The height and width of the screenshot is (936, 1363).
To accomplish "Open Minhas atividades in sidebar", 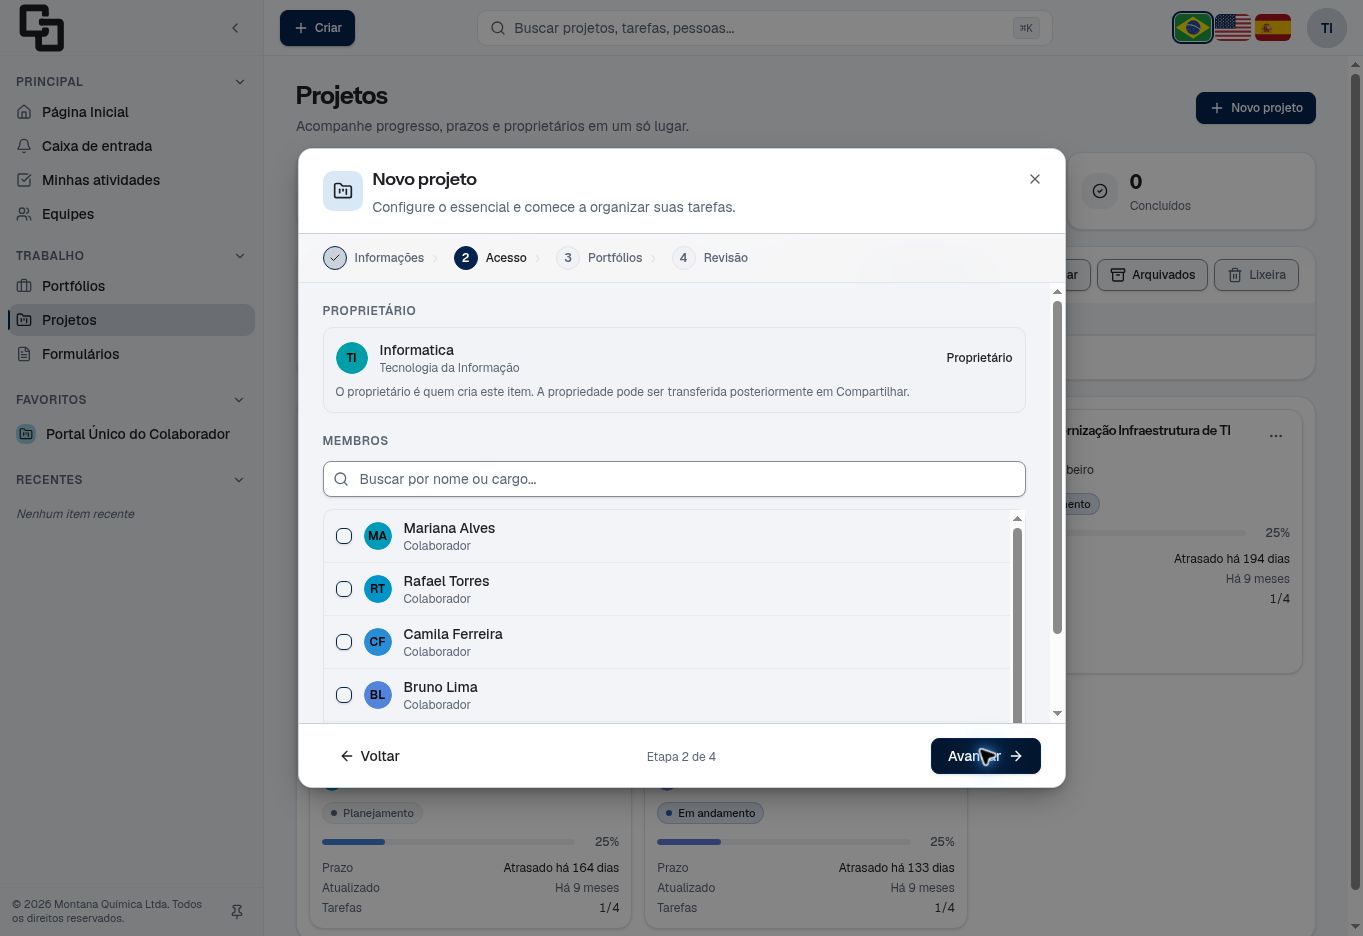I will pyautogui.click(x=129, y=180).
